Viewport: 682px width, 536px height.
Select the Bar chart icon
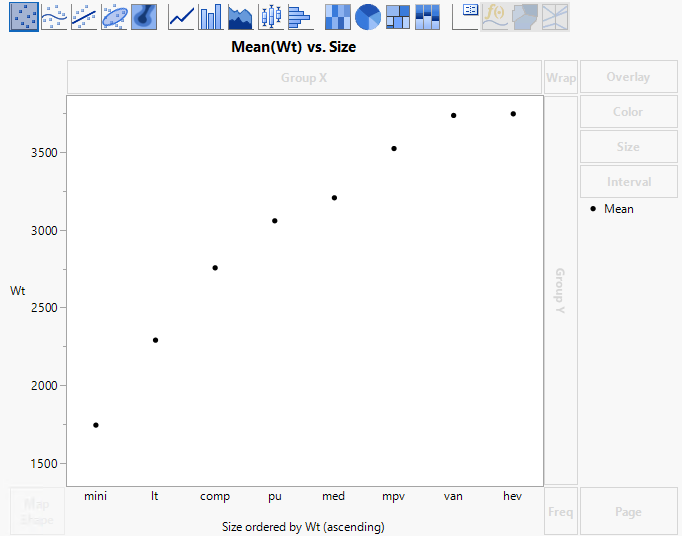click(211, 17)
